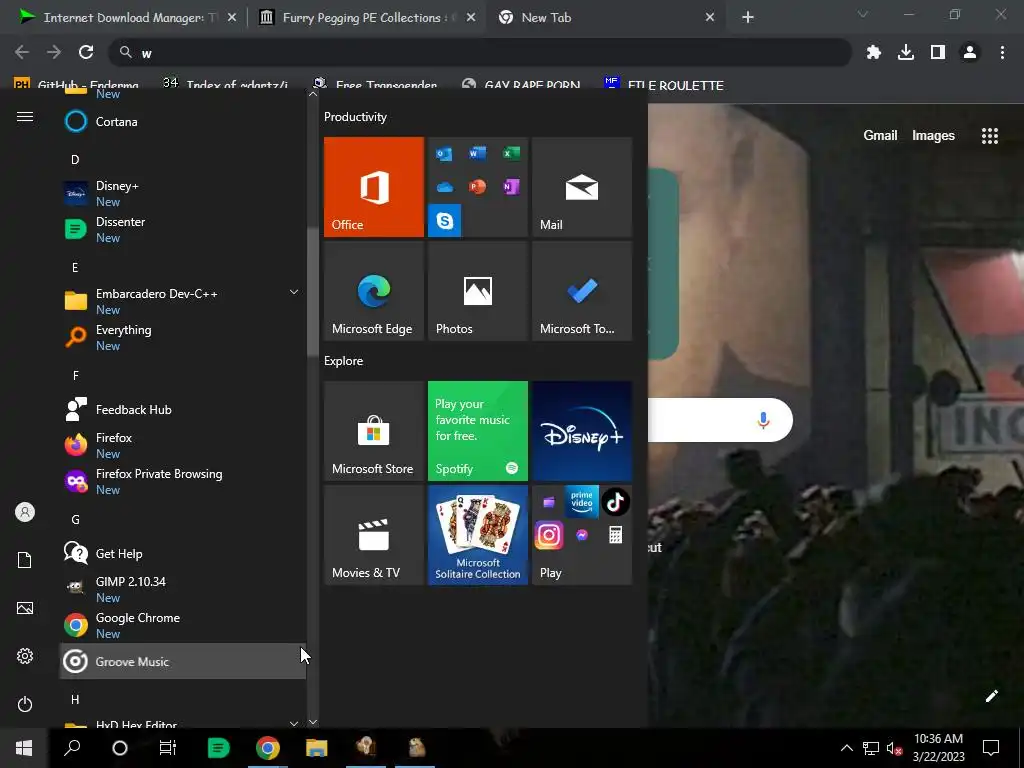This screenshot has width=1024, height=768.
Task: Open Microsoft Edge tile
Action: 374,291
